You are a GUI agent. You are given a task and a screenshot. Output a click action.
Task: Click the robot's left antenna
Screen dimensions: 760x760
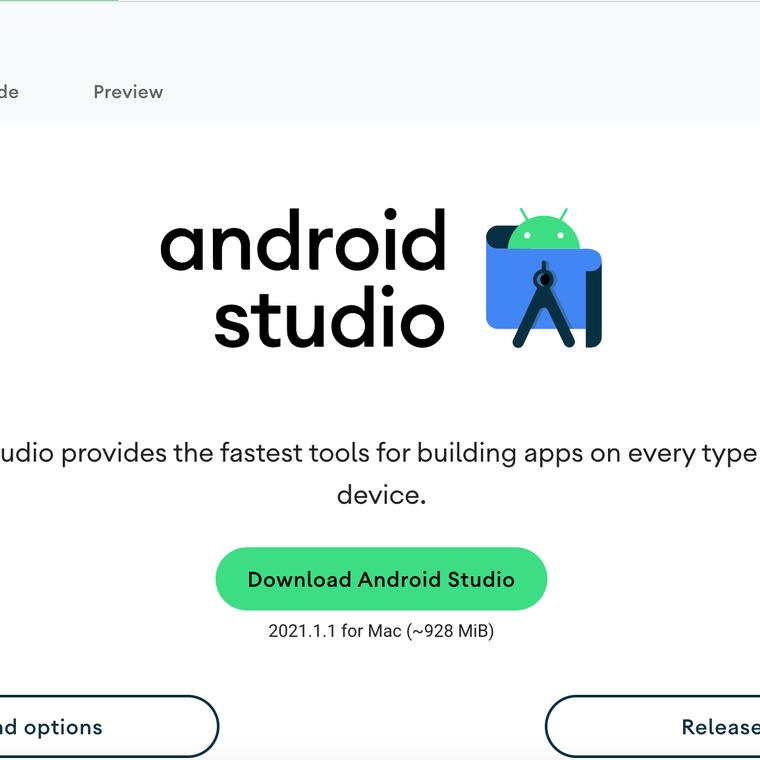pos(524,215)
